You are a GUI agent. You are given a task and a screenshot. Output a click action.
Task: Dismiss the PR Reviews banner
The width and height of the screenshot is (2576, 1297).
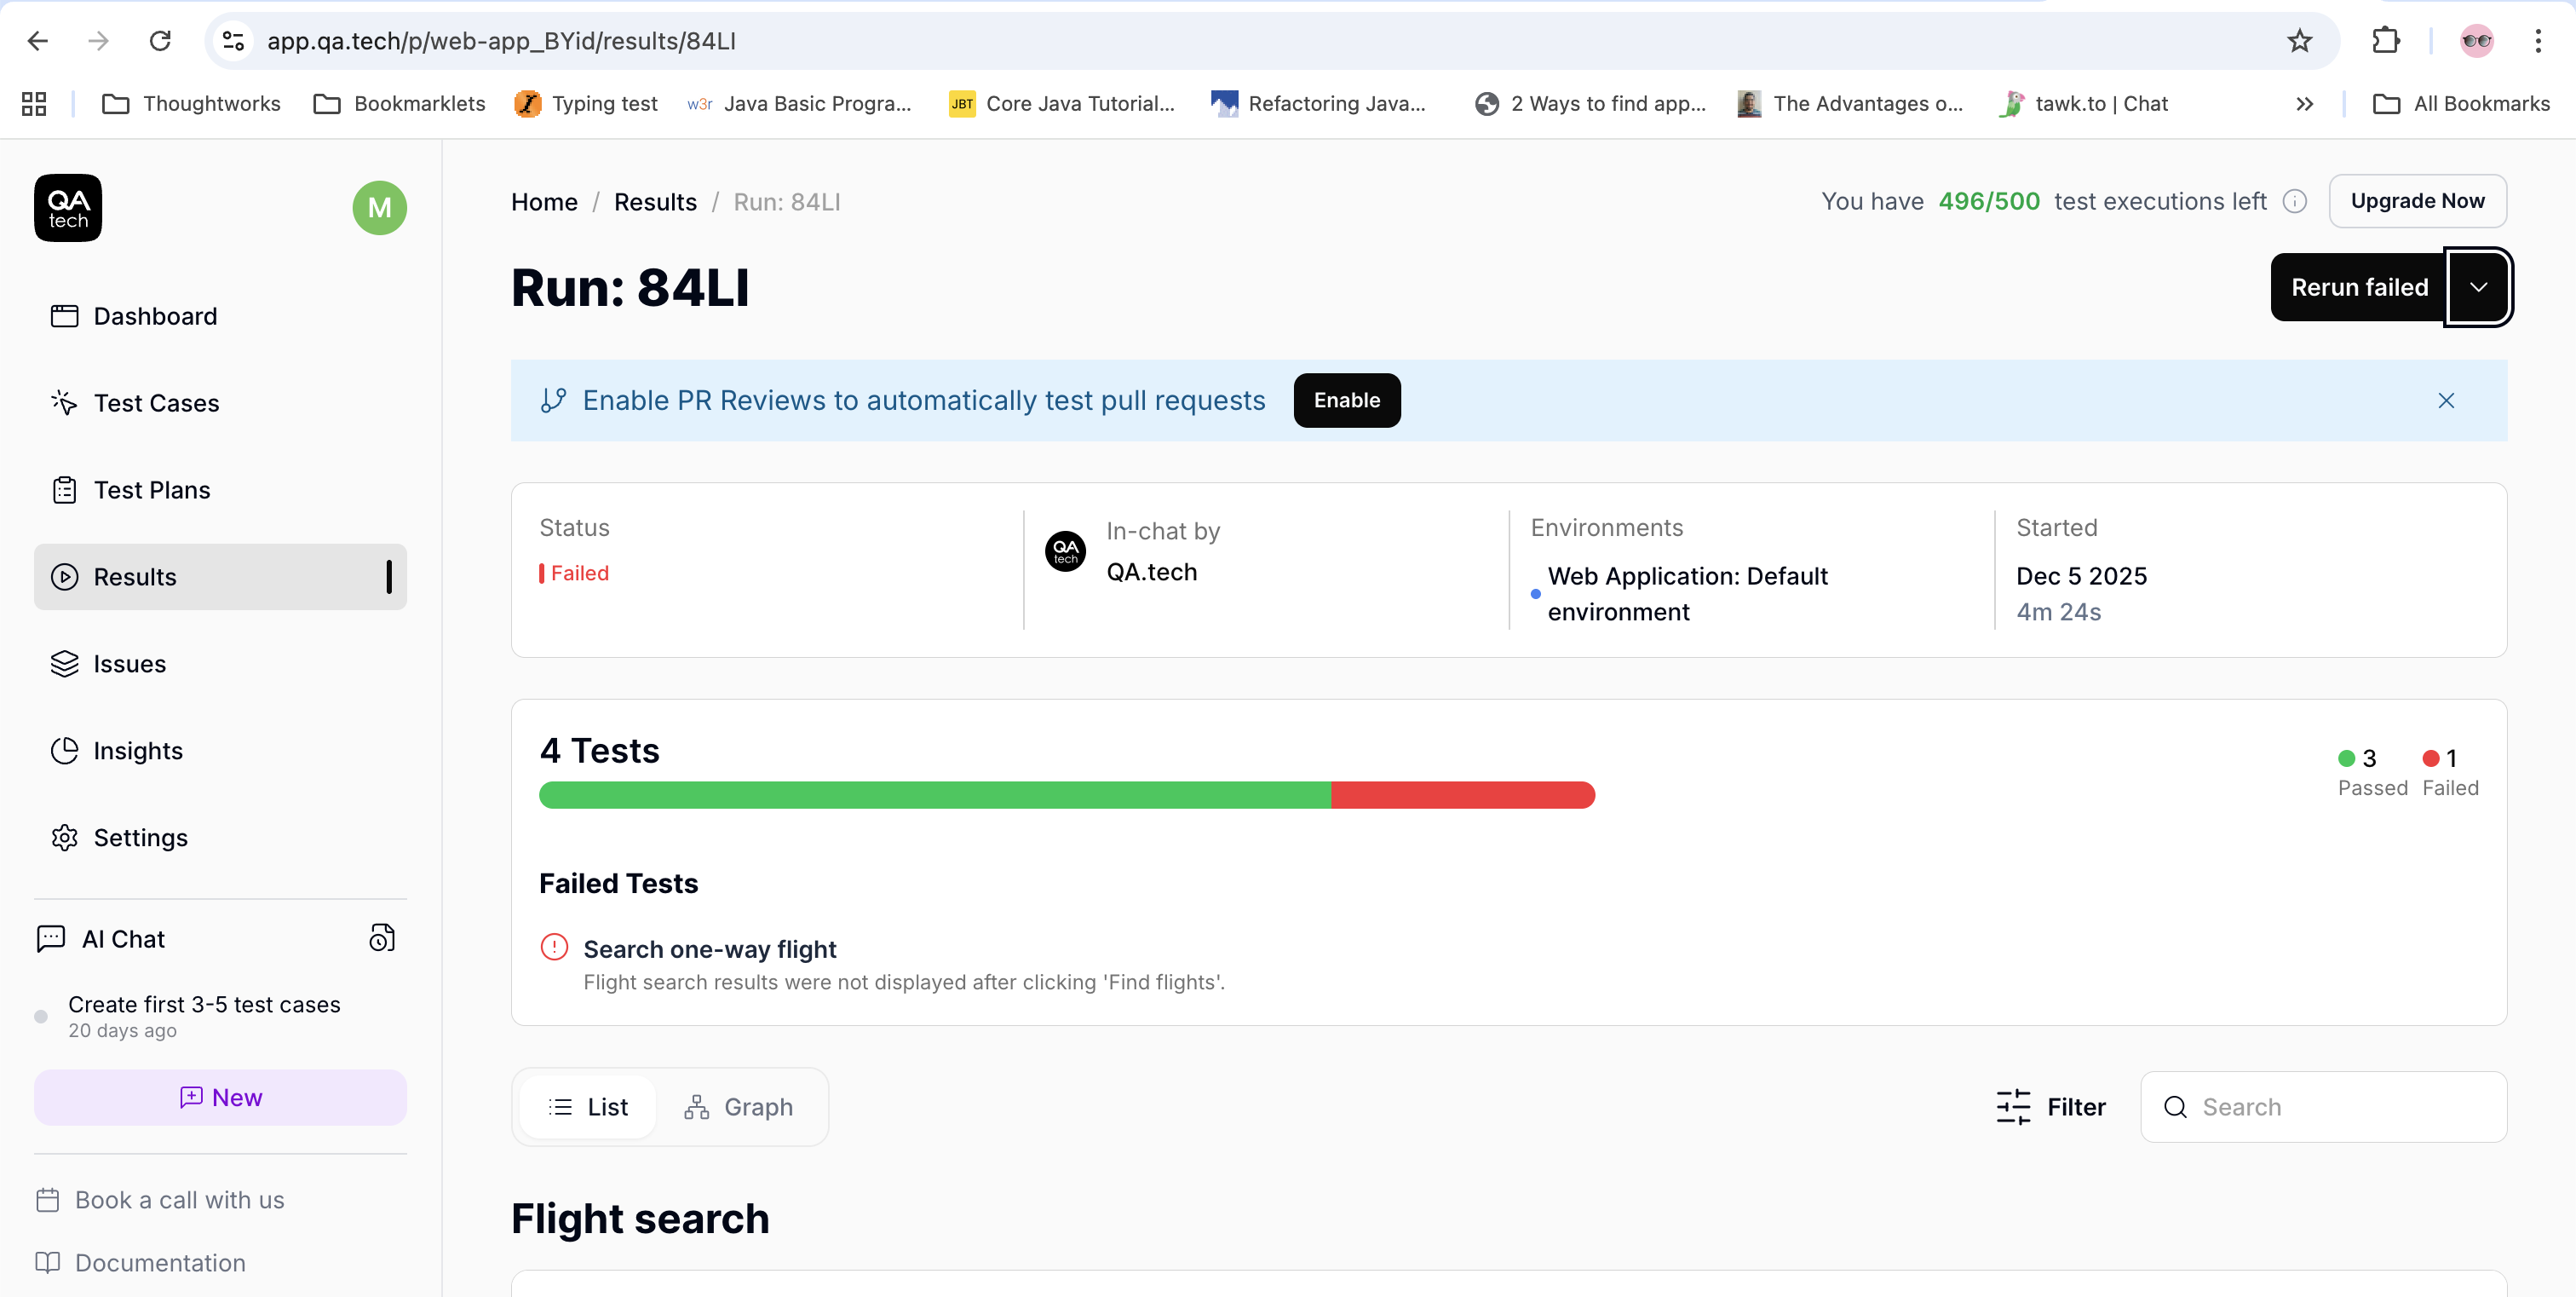[x=2445, y=400]
